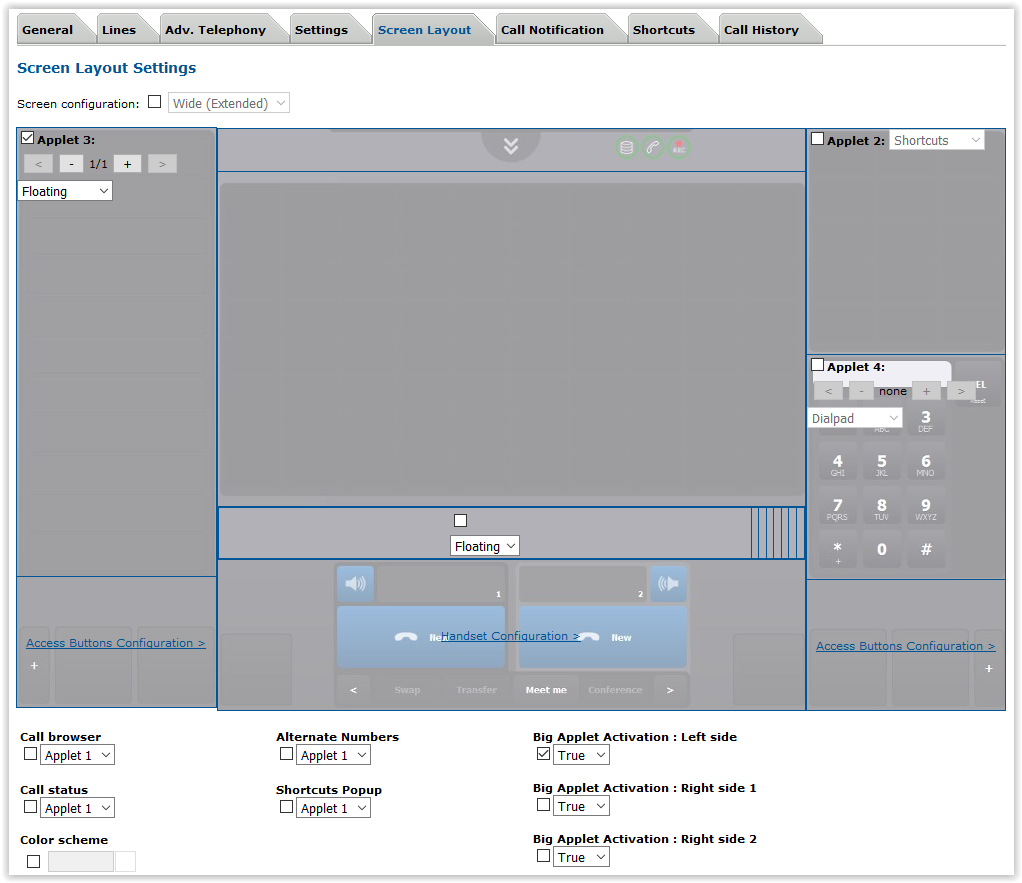Image resolution: width=1022 pixels, height=883 pixels.
Task: Click the plus icon under right Access Buttons link
Action: pyautogui.click(x=989, y=669)
